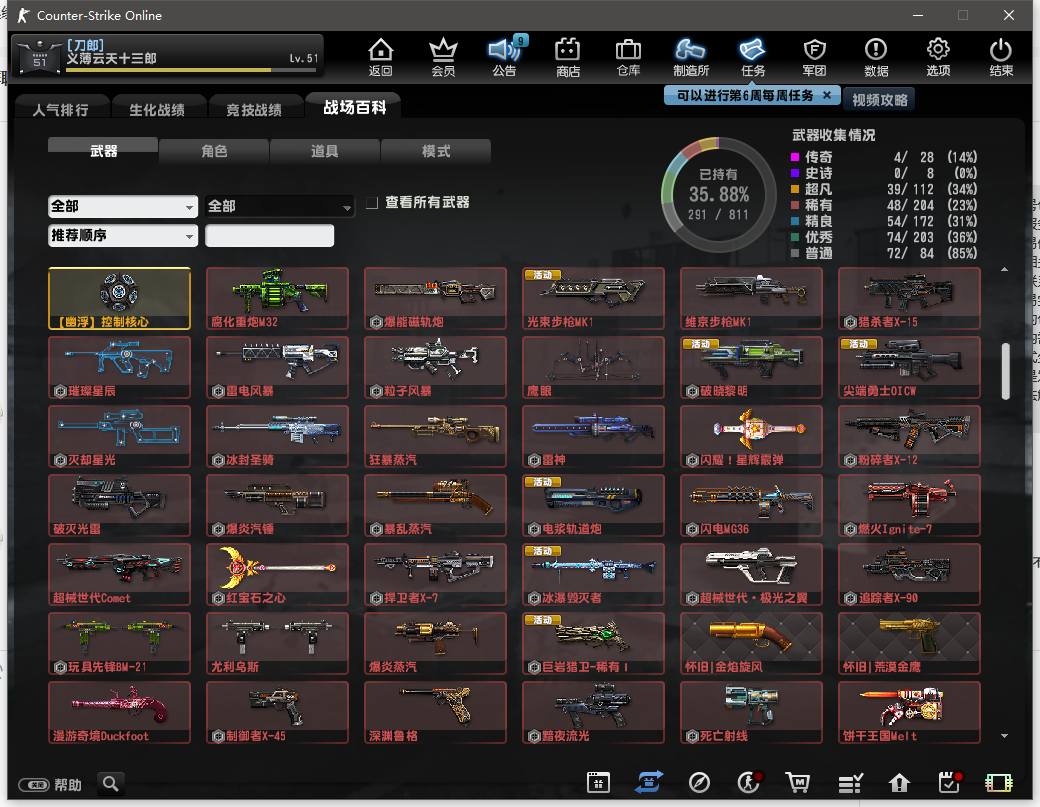Select the 战场百科 tab
The width and height of the screenshot is (1040, 807).
click(x=354, y=107)
